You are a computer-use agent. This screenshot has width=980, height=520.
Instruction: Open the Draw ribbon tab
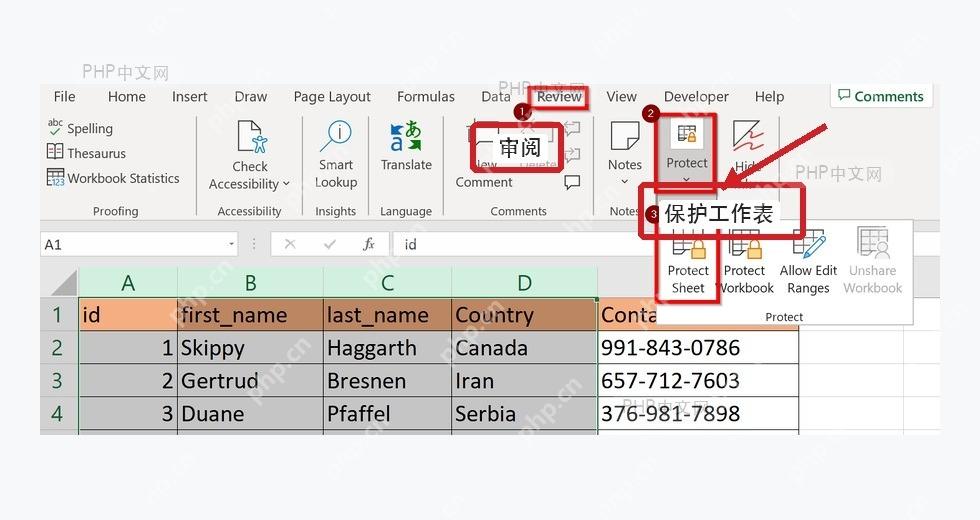click(x=251, y=97)
